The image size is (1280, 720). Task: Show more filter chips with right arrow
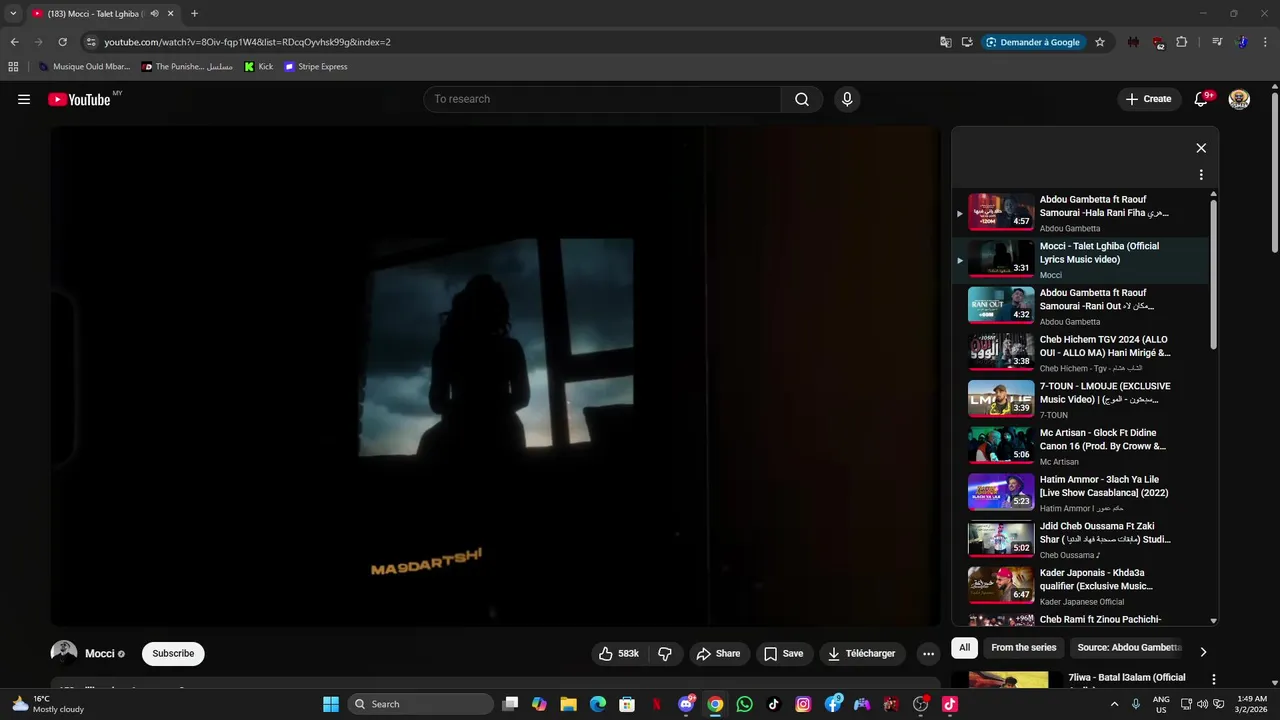tap(1203, 651)
